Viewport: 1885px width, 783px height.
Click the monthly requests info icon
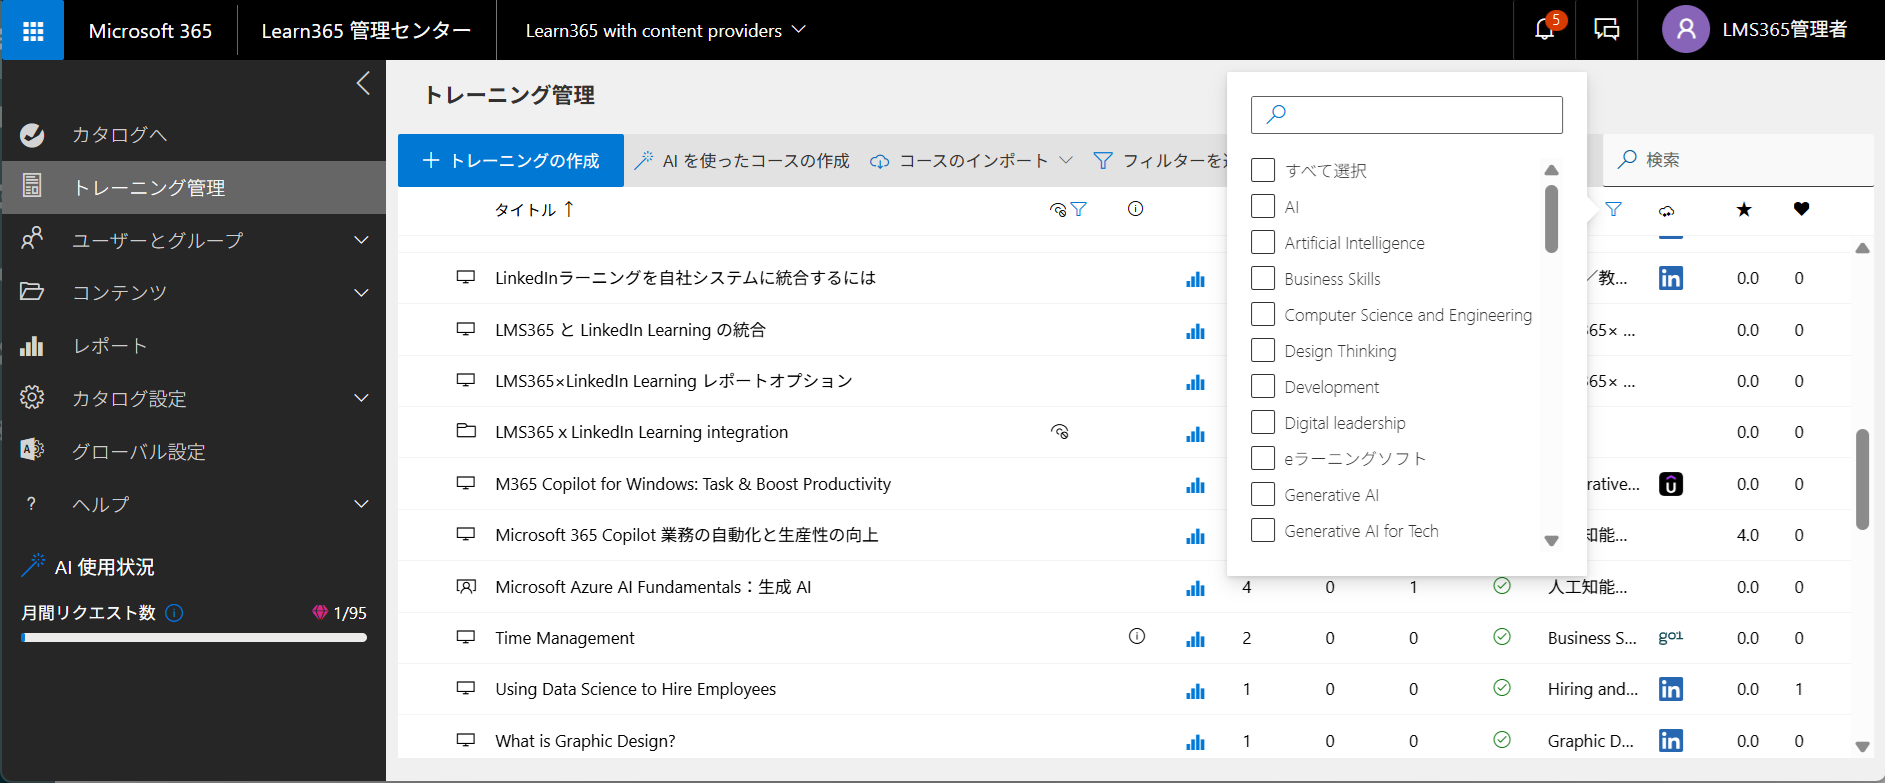point(174,613)
